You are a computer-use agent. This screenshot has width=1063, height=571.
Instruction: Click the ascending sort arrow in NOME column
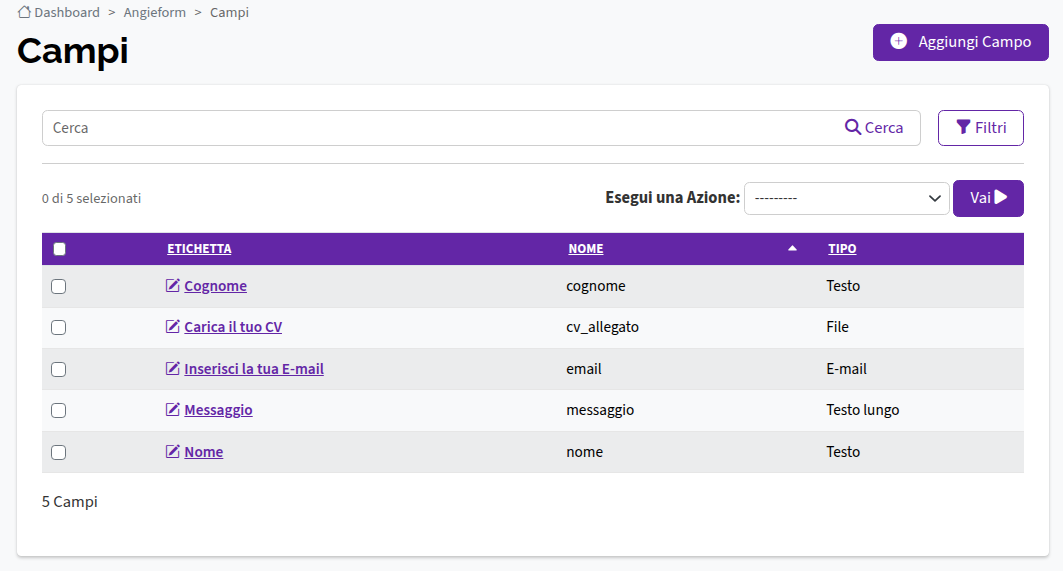click(x=792, y=248)
